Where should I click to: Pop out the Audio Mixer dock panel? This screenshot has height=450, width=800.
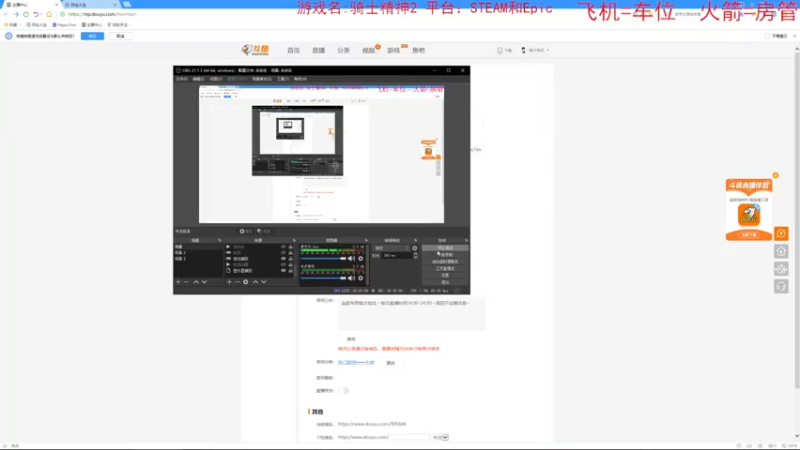point(366,240)
